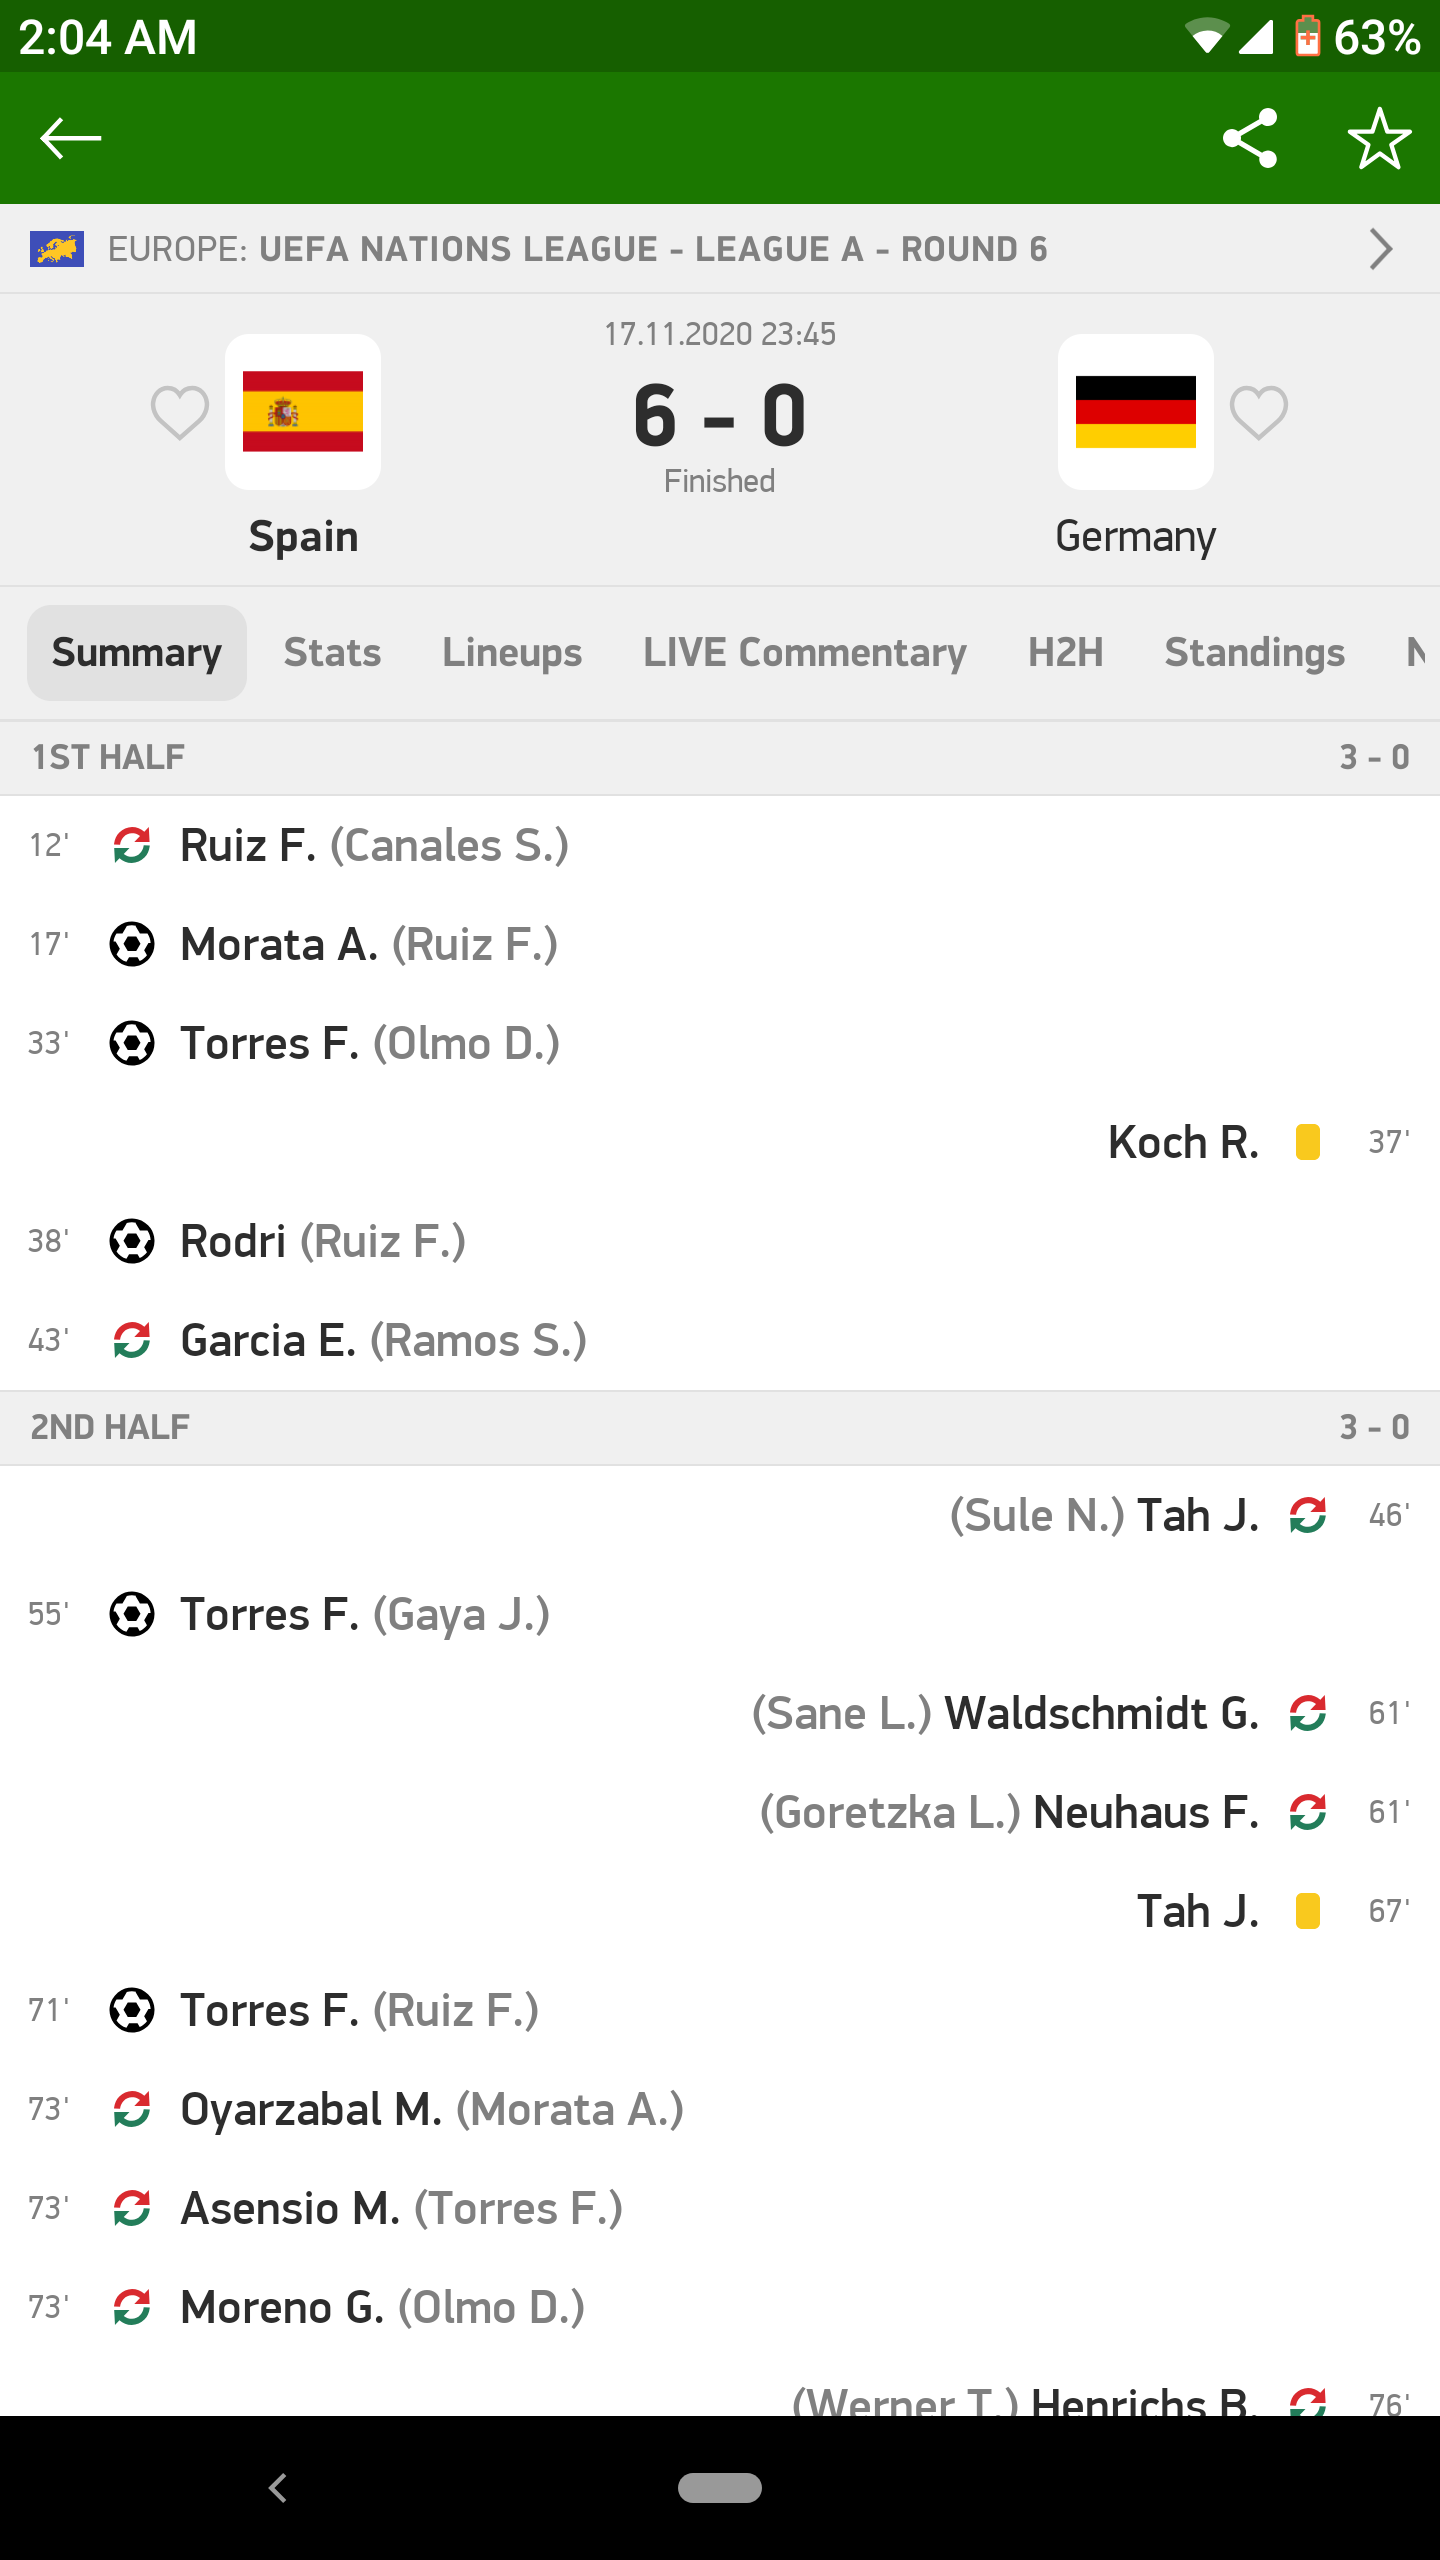Screen dimensions: 1440x2560
Task: Favorite Spain using the heart icon
Action: 180,412
